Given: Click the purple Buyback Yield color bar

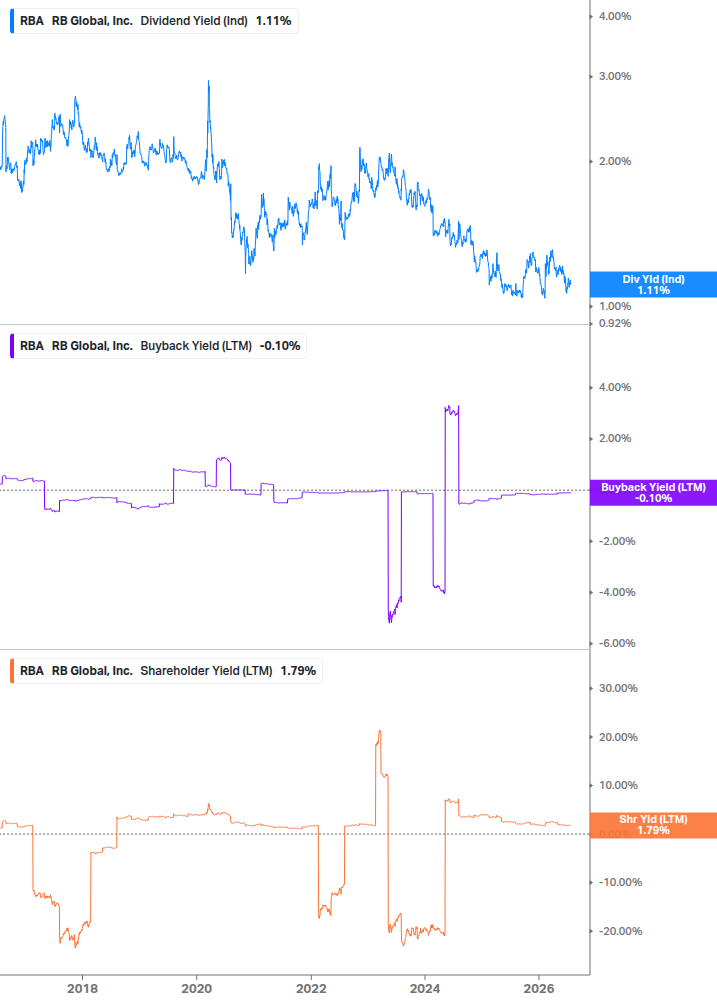Looking at the screenshot, I should (12, 345).
